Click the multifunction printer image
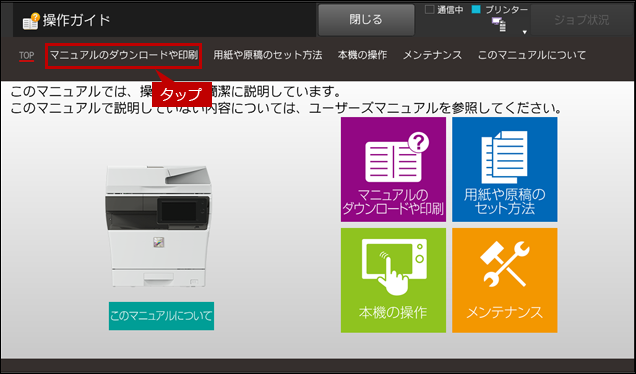This screenshot has width=636, height=374. [x=158, y=226]
